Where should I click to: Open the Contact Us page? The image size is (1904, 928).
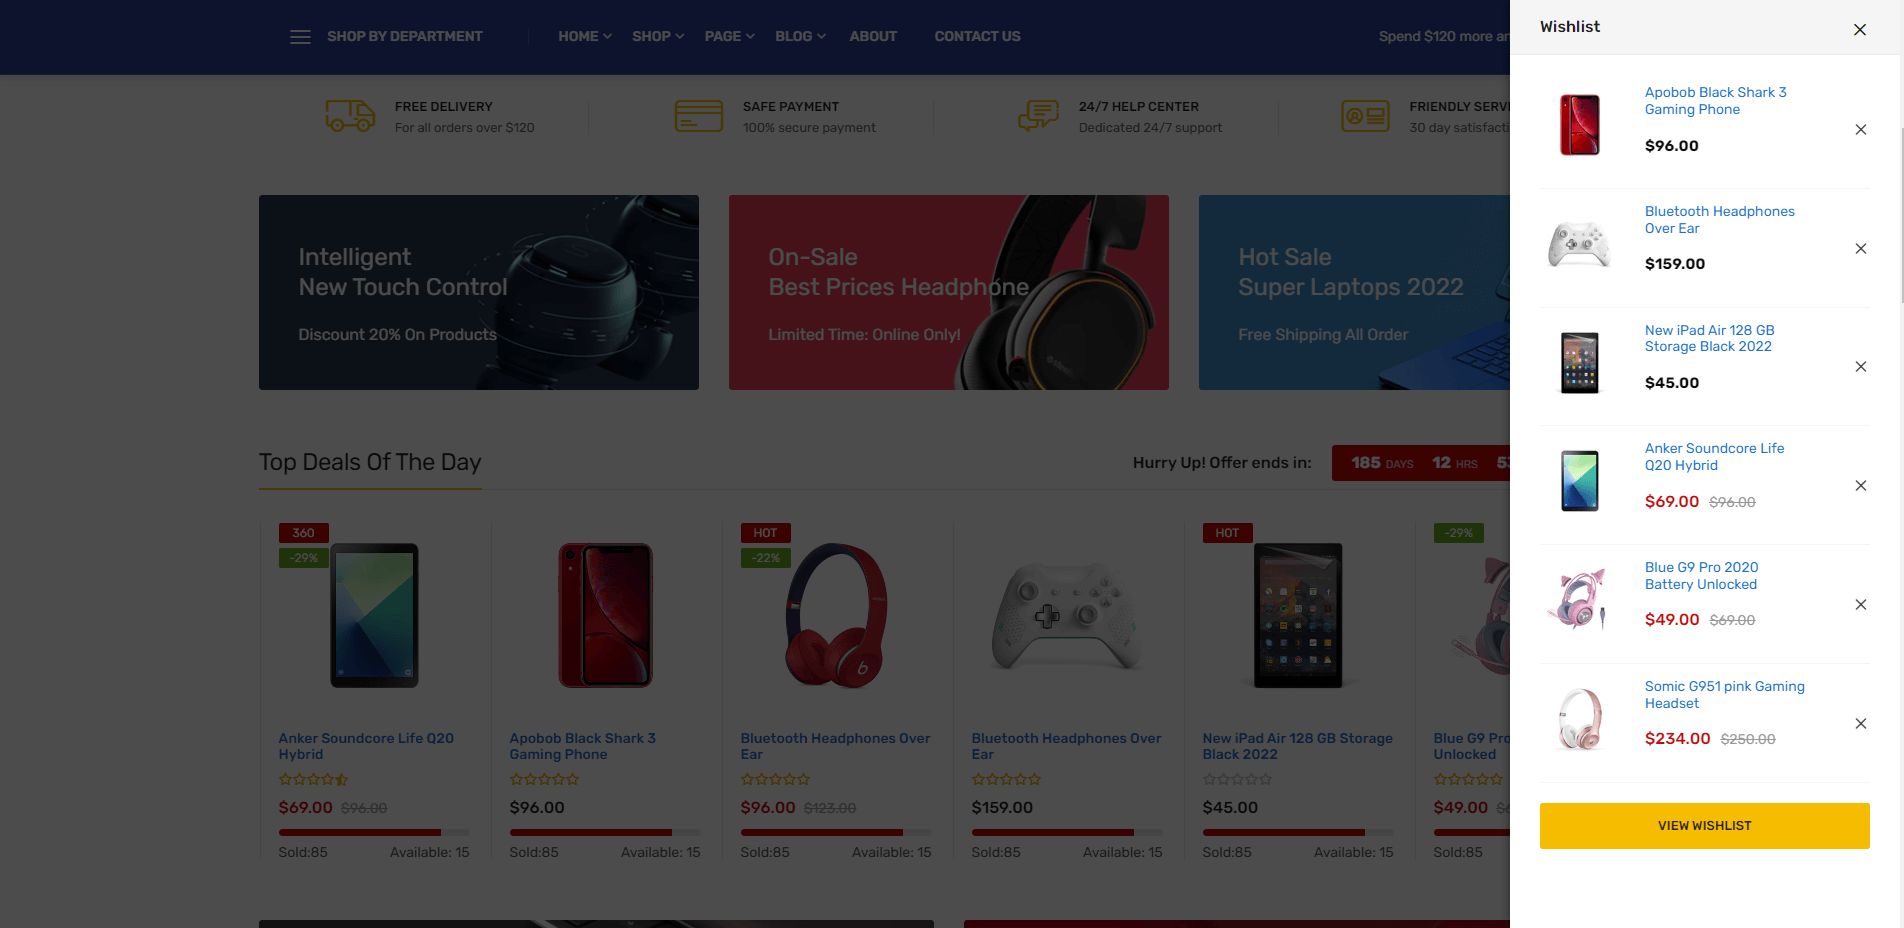(x=977, y=36)
